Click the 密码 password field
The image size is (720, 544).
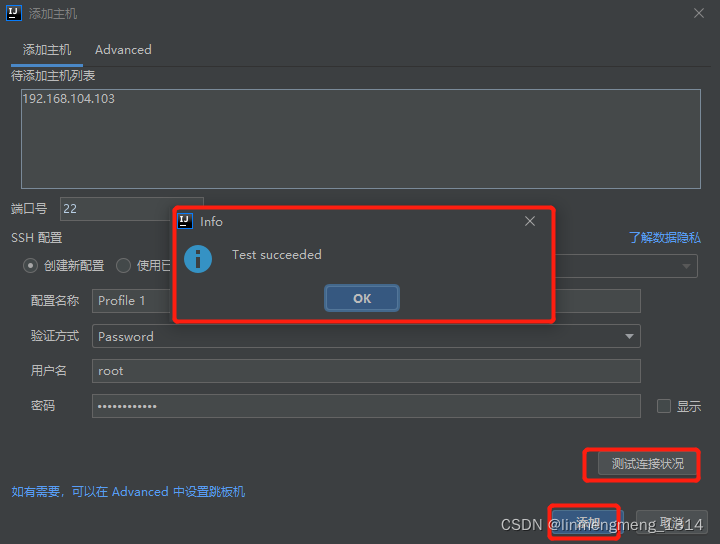pyautogui.click(x=366, y=406)
